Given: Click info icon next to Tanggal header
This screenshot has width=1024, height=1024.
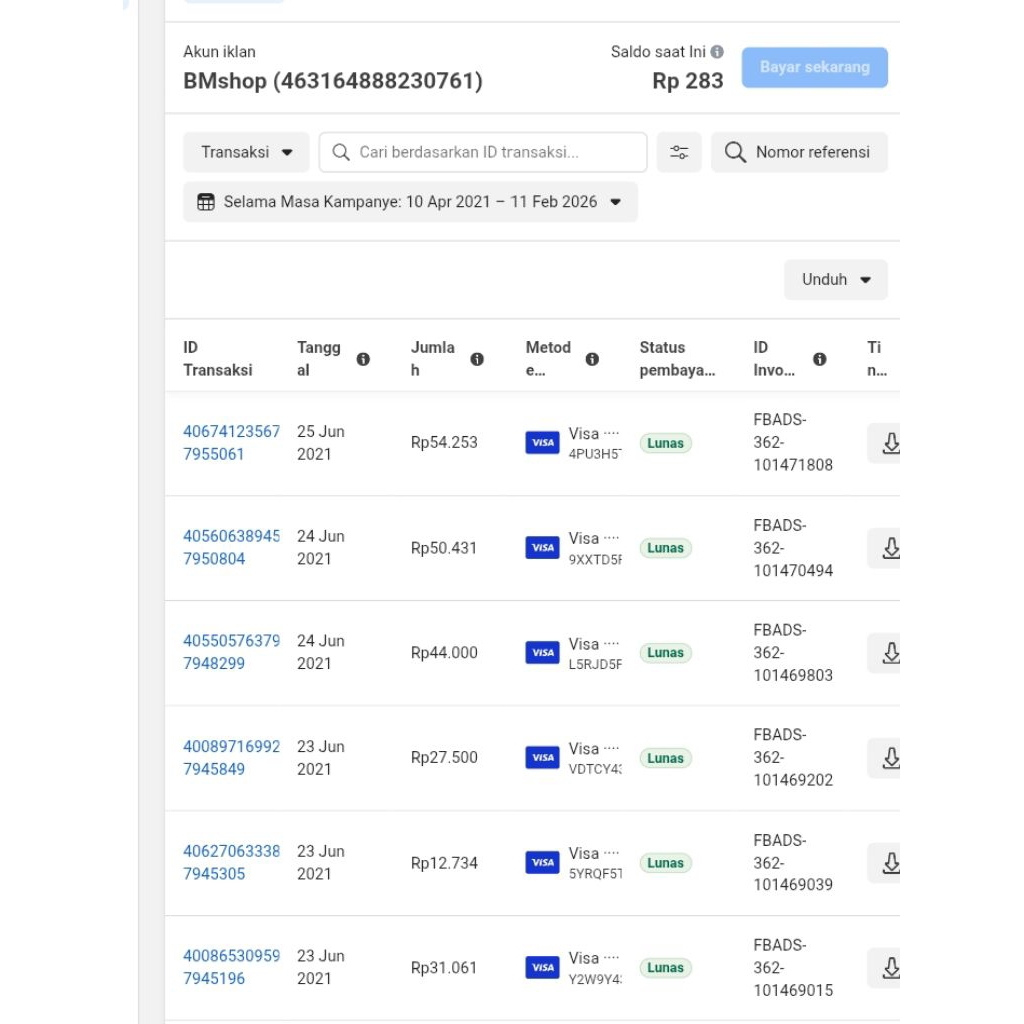Looking at the screenshot, I should point(363,359).
